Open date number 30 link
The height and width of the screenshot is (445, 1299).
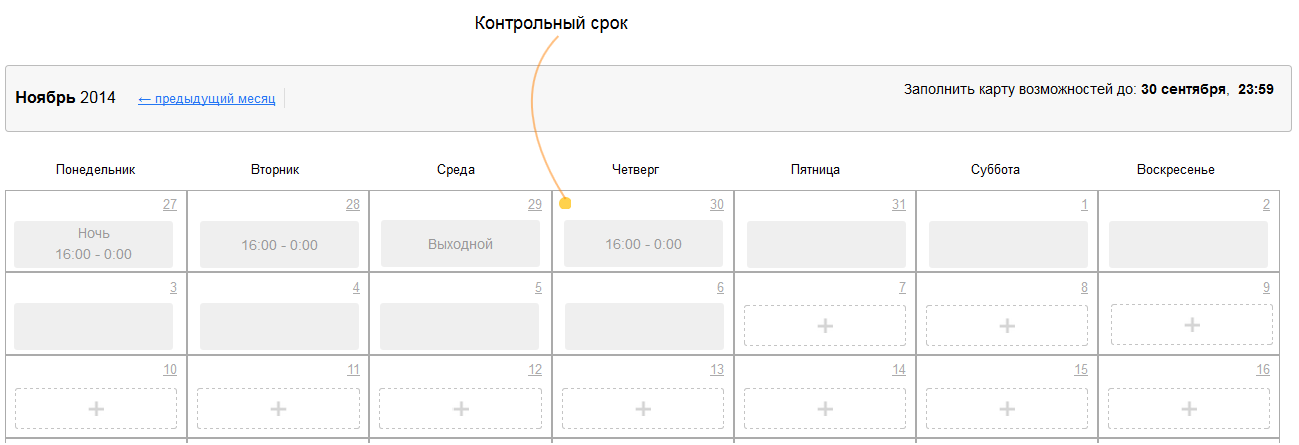point(717,205)
